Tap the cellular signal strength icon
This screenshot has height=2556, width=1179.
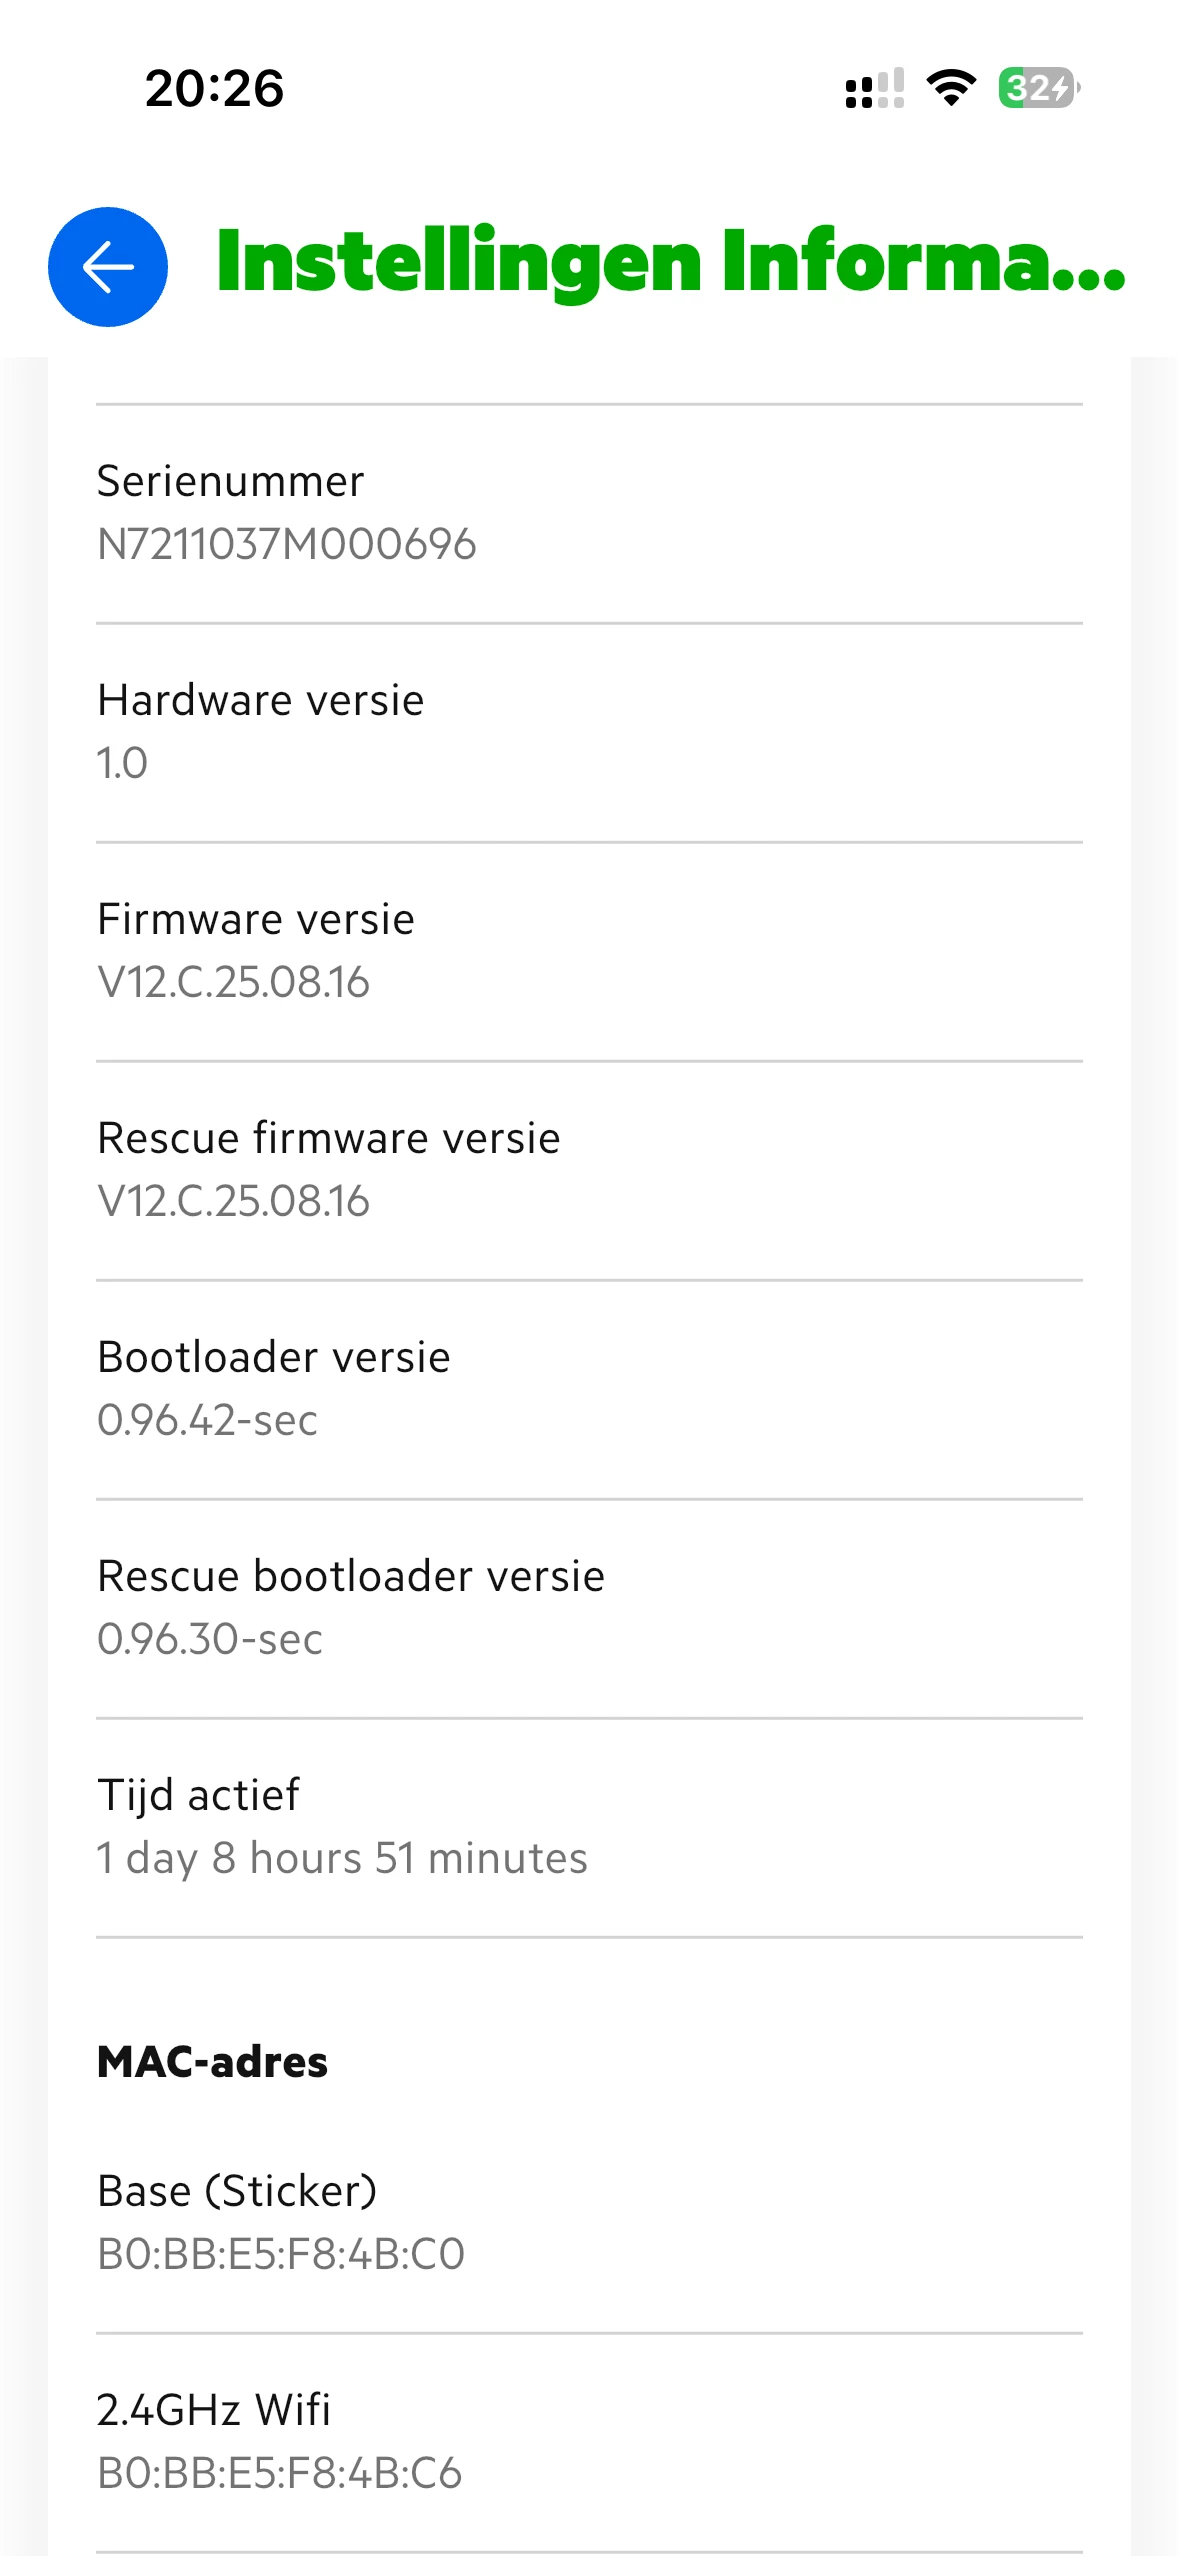click(x=874, y=89)
